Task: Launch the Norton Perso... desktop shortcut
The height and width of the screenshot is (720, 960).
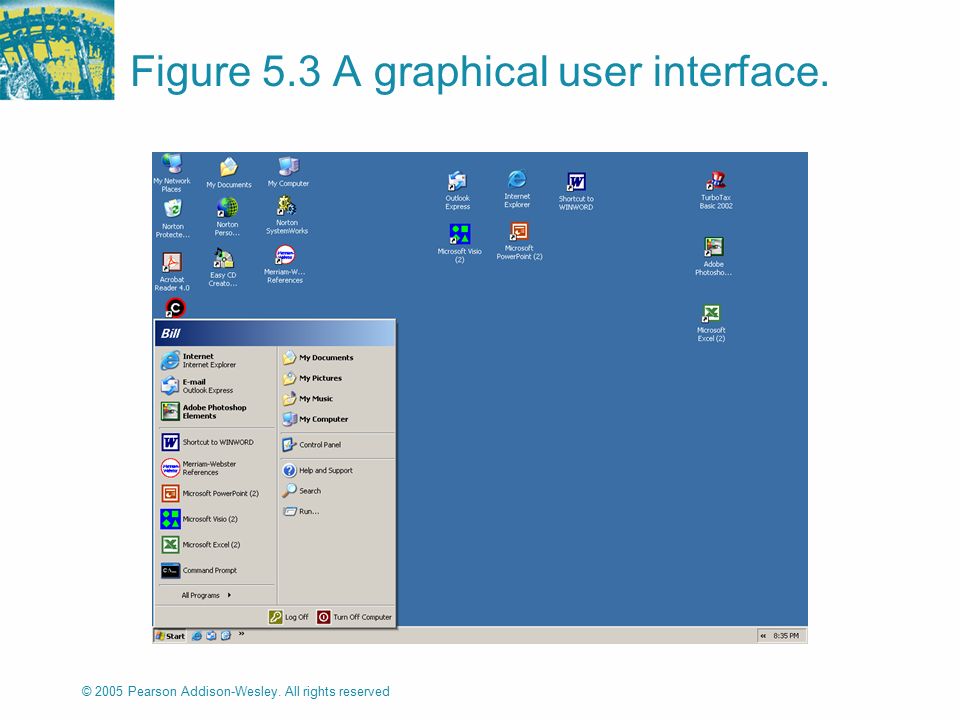Action: [x=227, y=217]
